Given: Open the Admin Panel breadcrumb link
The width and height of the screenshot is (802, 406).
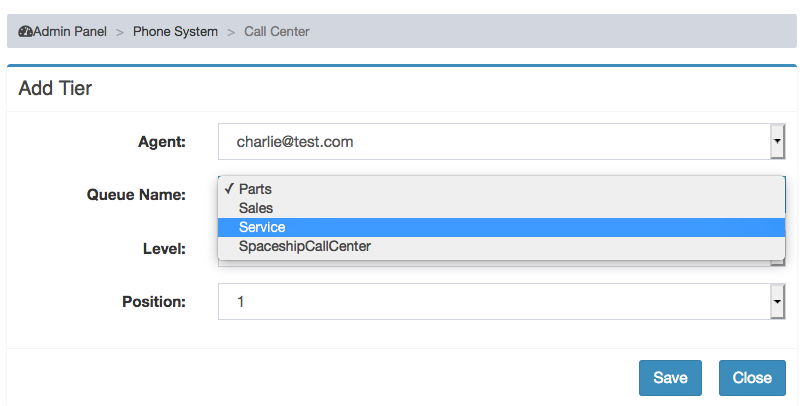Looking at the screenshot, I should [70, 32].
